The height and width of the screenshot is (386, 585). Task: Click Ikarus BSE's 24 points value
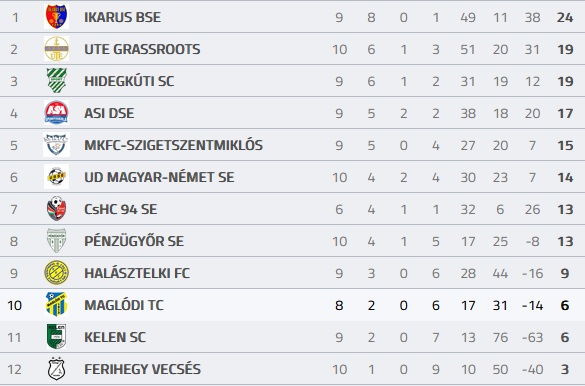point(565,17)
